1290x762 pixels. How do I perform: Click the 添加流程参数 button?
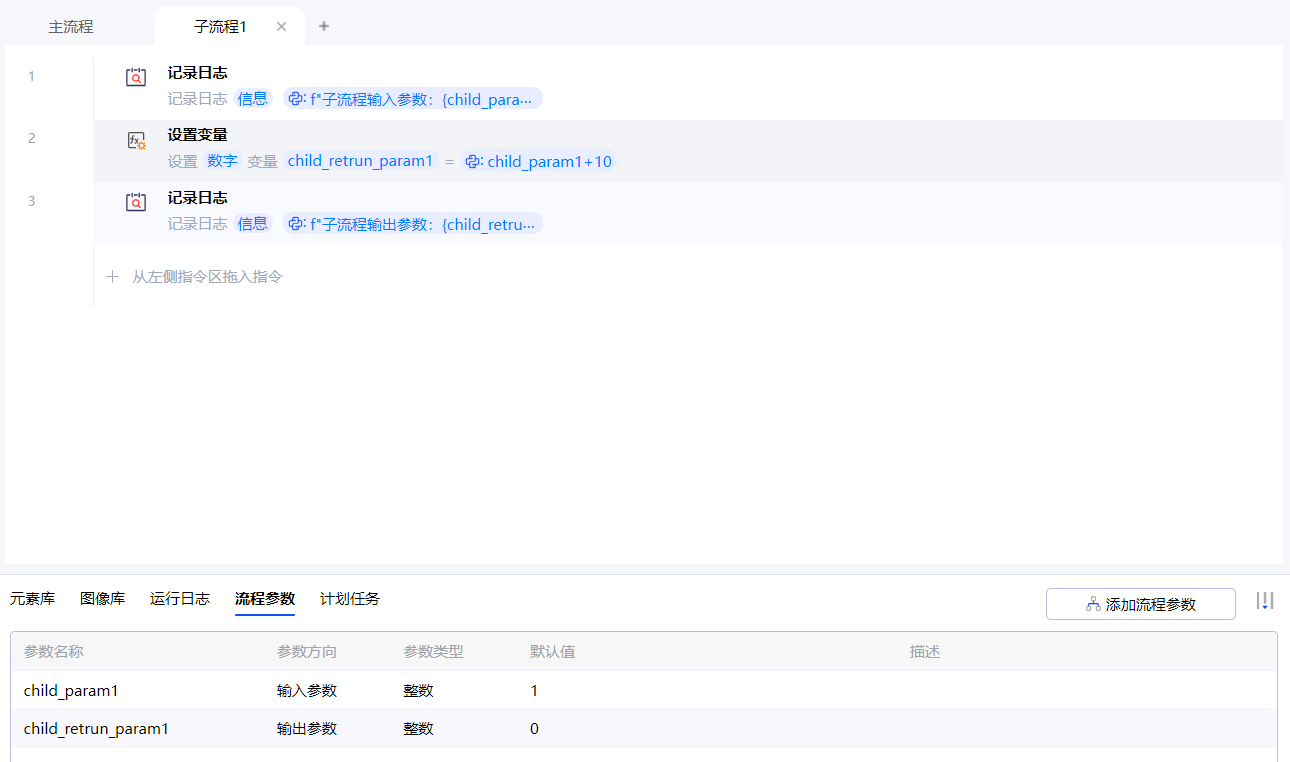[1140, 604]
